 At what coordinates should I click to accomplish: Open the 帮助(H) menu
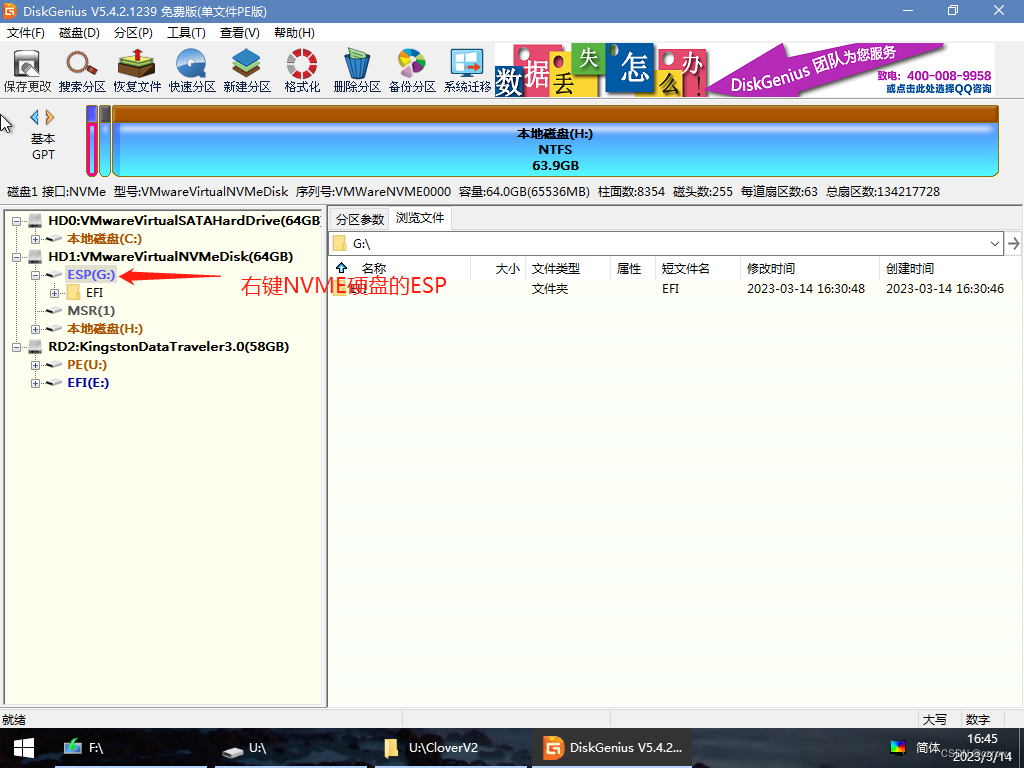(x=294, y=33)
